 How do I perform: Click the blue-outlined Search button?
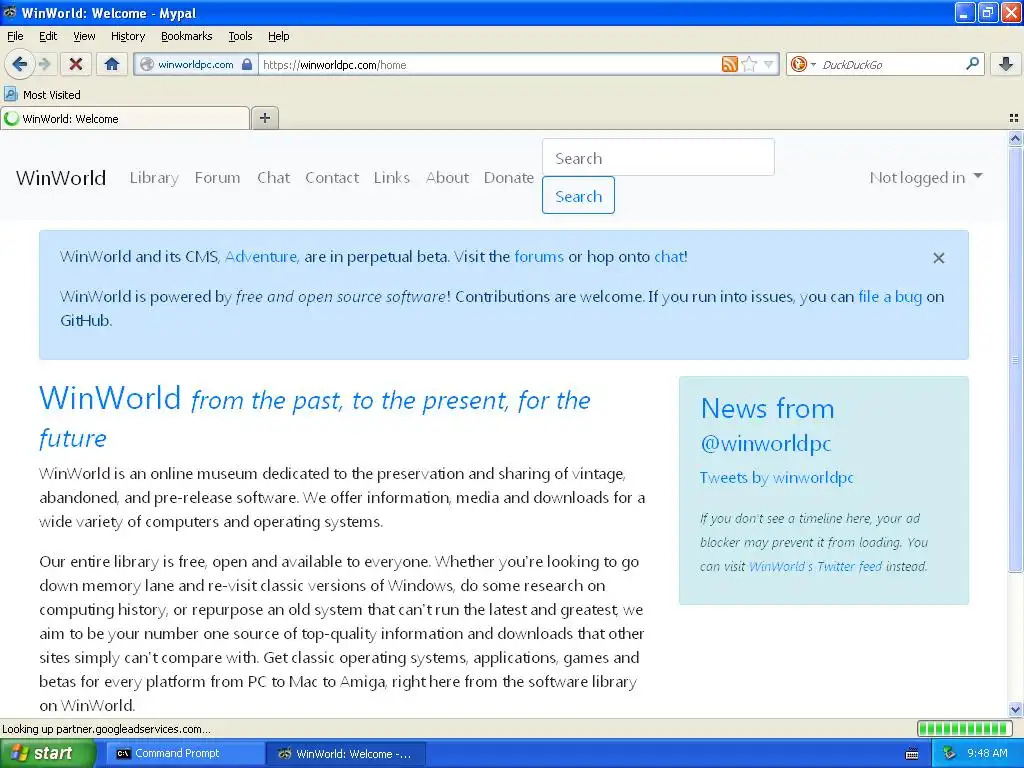pos(578,195)
